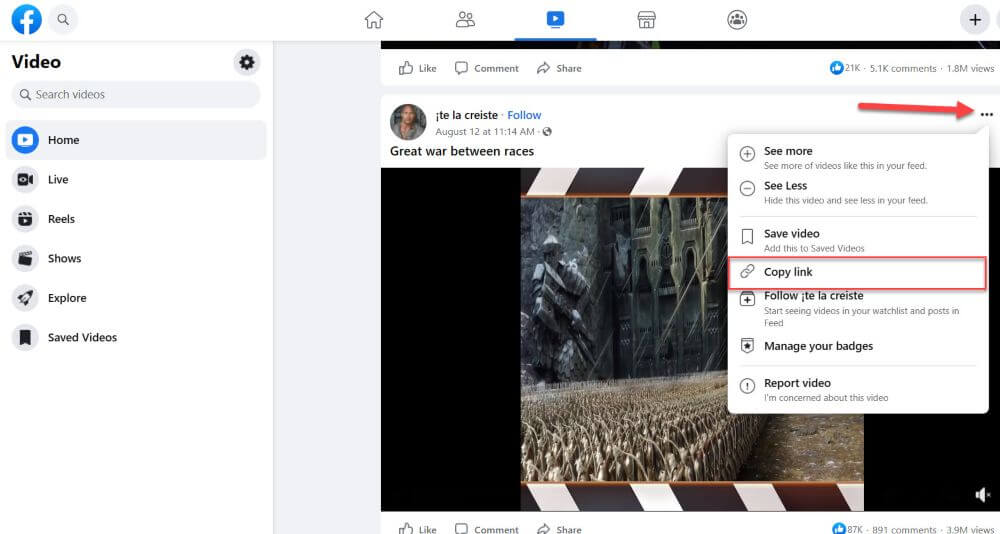Open the 891 comments link

coord(904,530)
